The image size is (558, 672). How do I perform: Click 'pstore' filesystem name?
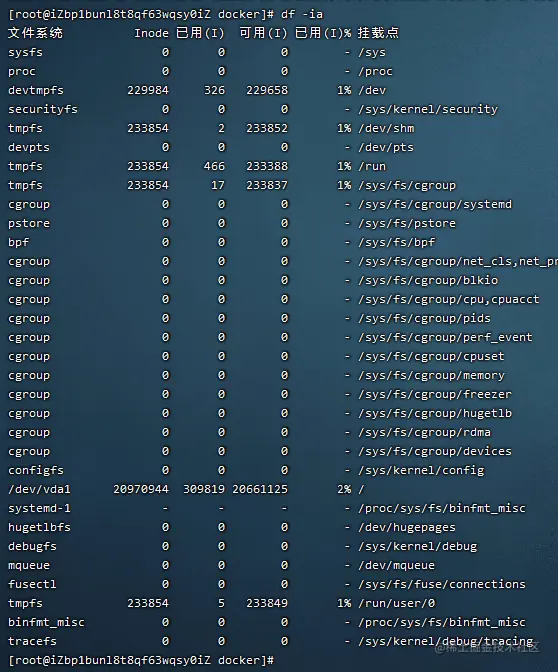pos(29,223)
